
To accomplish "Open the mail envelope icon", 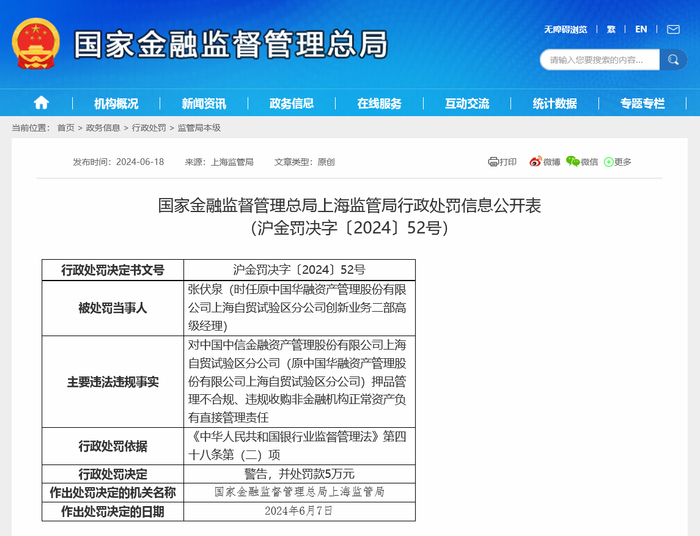I will click(x=673, y=29).
